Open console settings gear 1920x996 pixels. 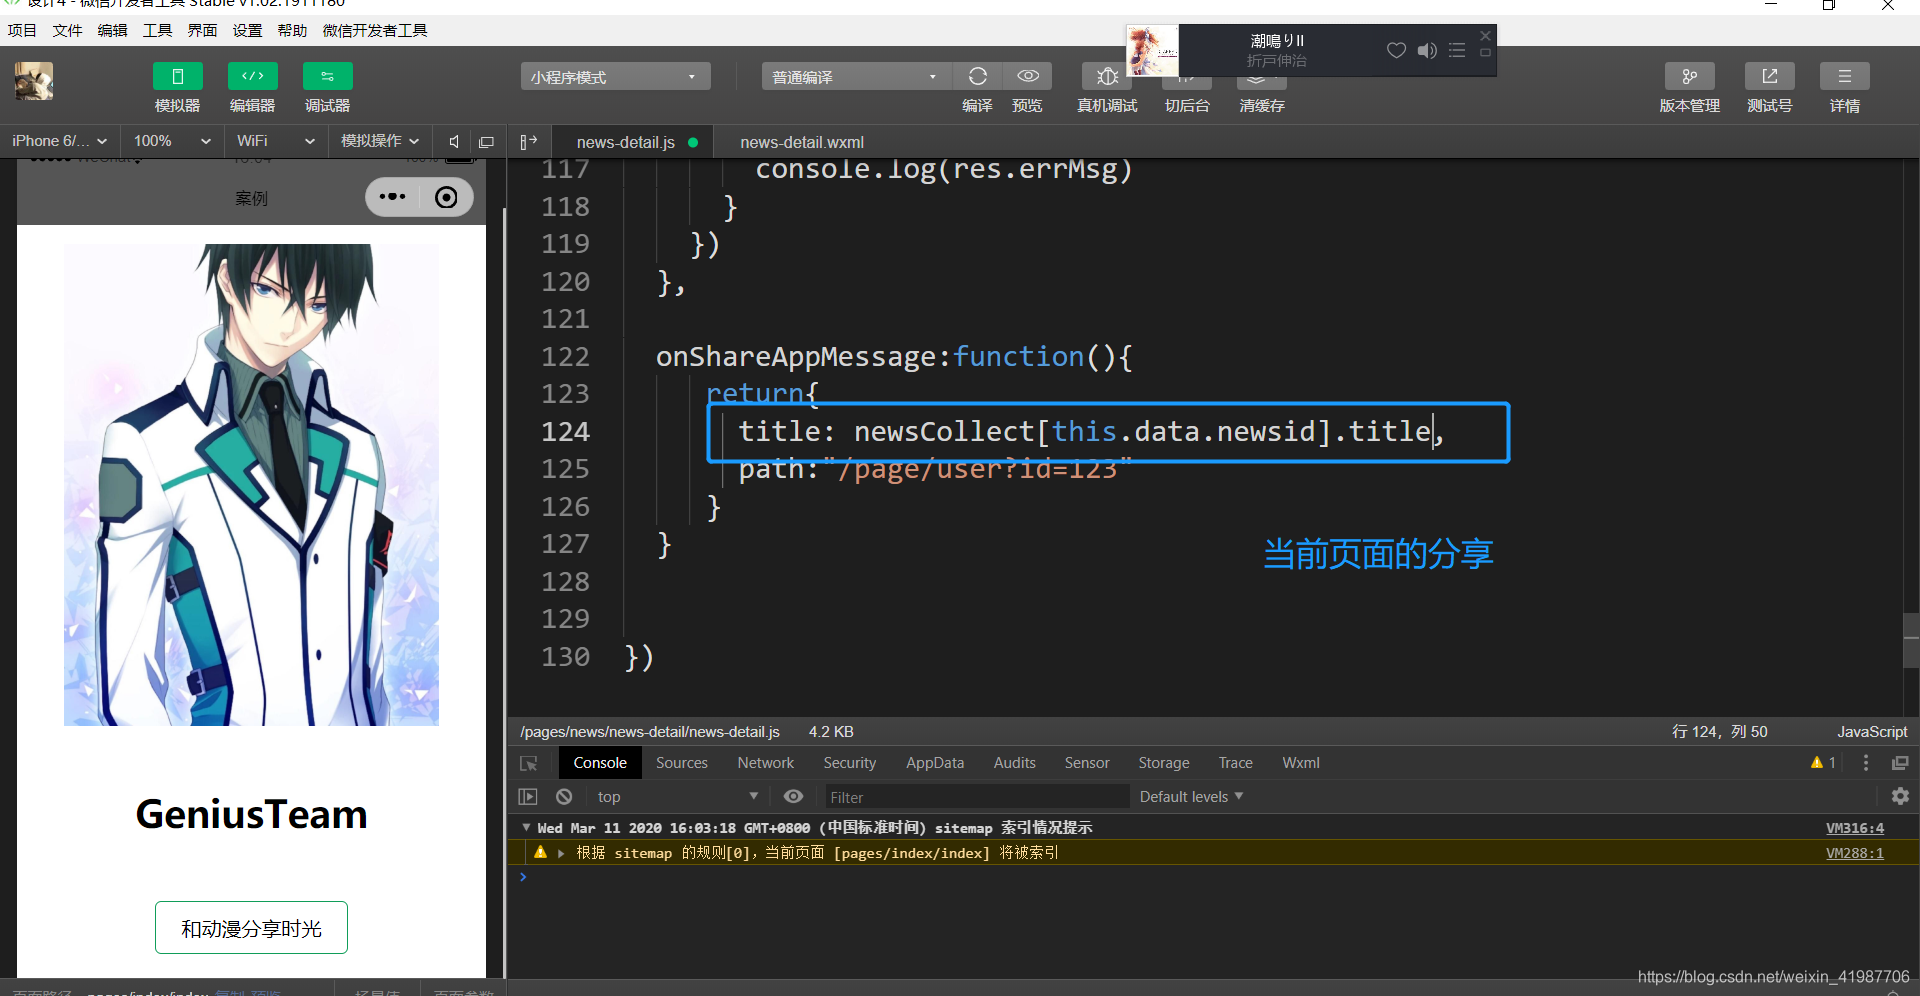[1900, 797]
